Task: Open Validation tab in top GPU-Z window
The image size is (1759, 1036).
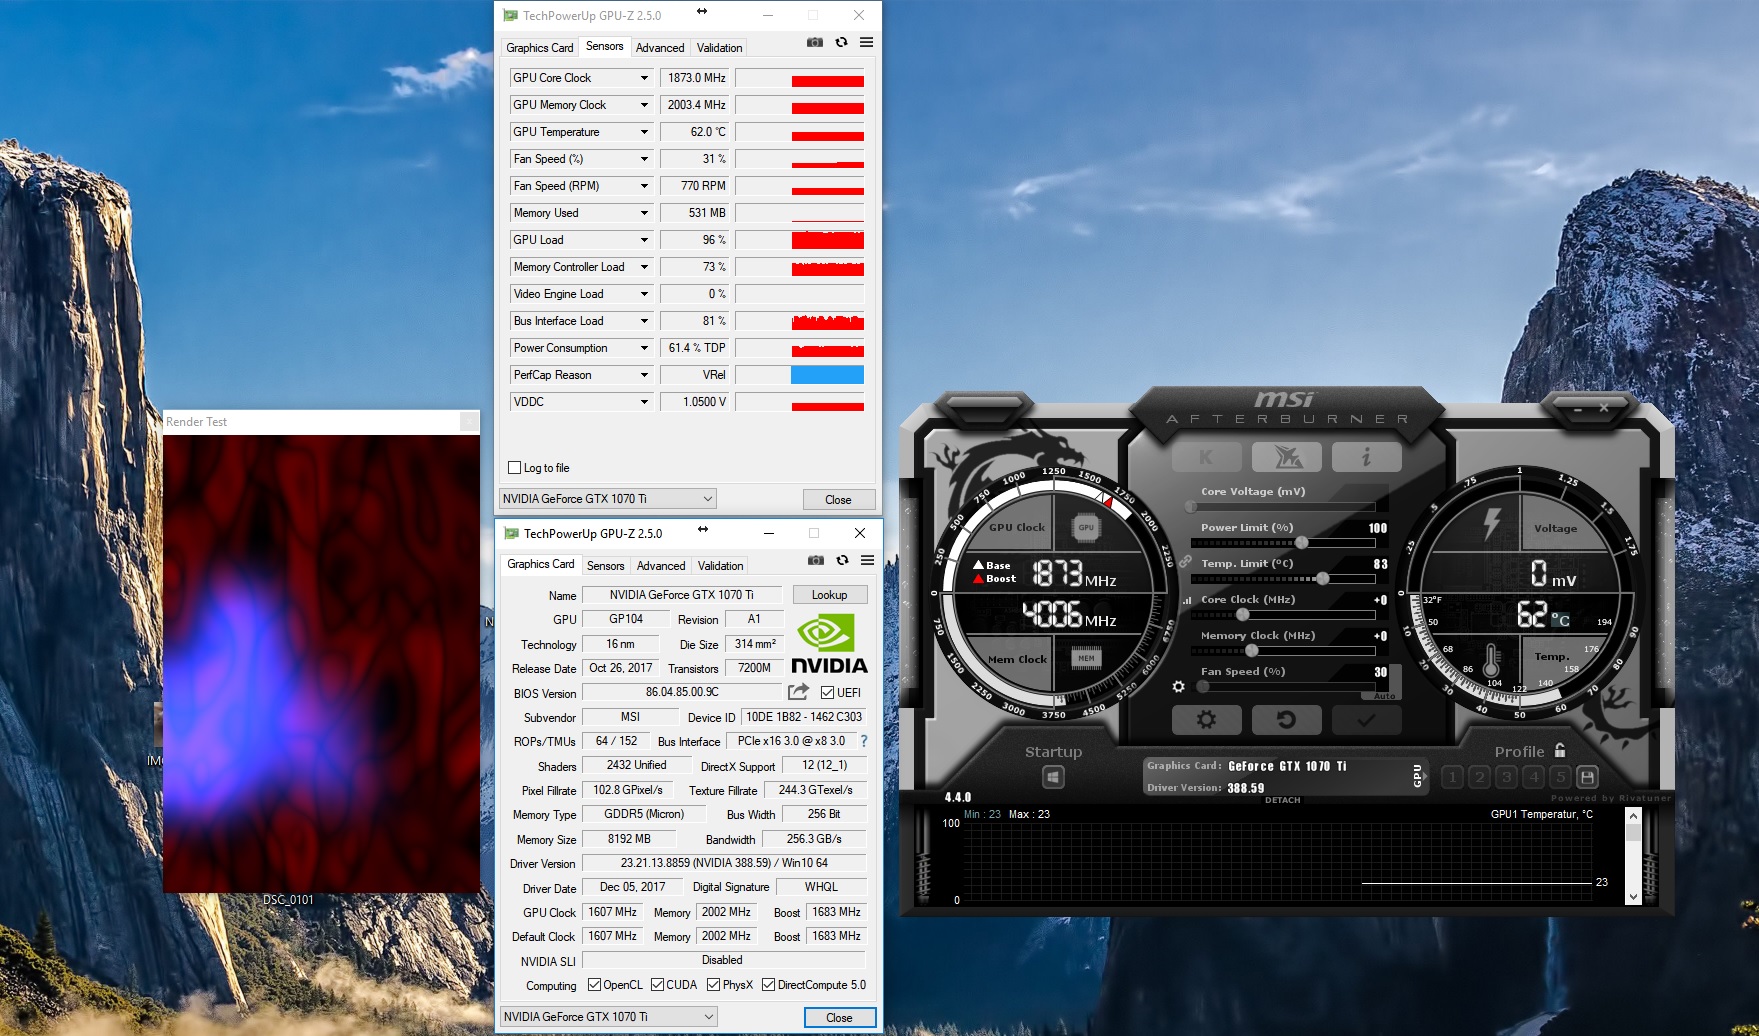Action: pyautogui.click(x=720, y=48)
